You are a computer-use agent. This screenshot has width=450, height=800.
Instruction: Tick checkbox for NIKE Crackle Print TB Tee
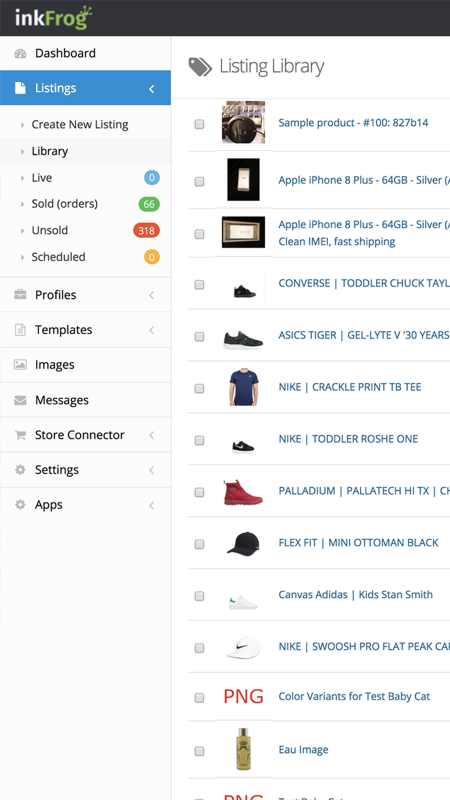click(199, 388)
